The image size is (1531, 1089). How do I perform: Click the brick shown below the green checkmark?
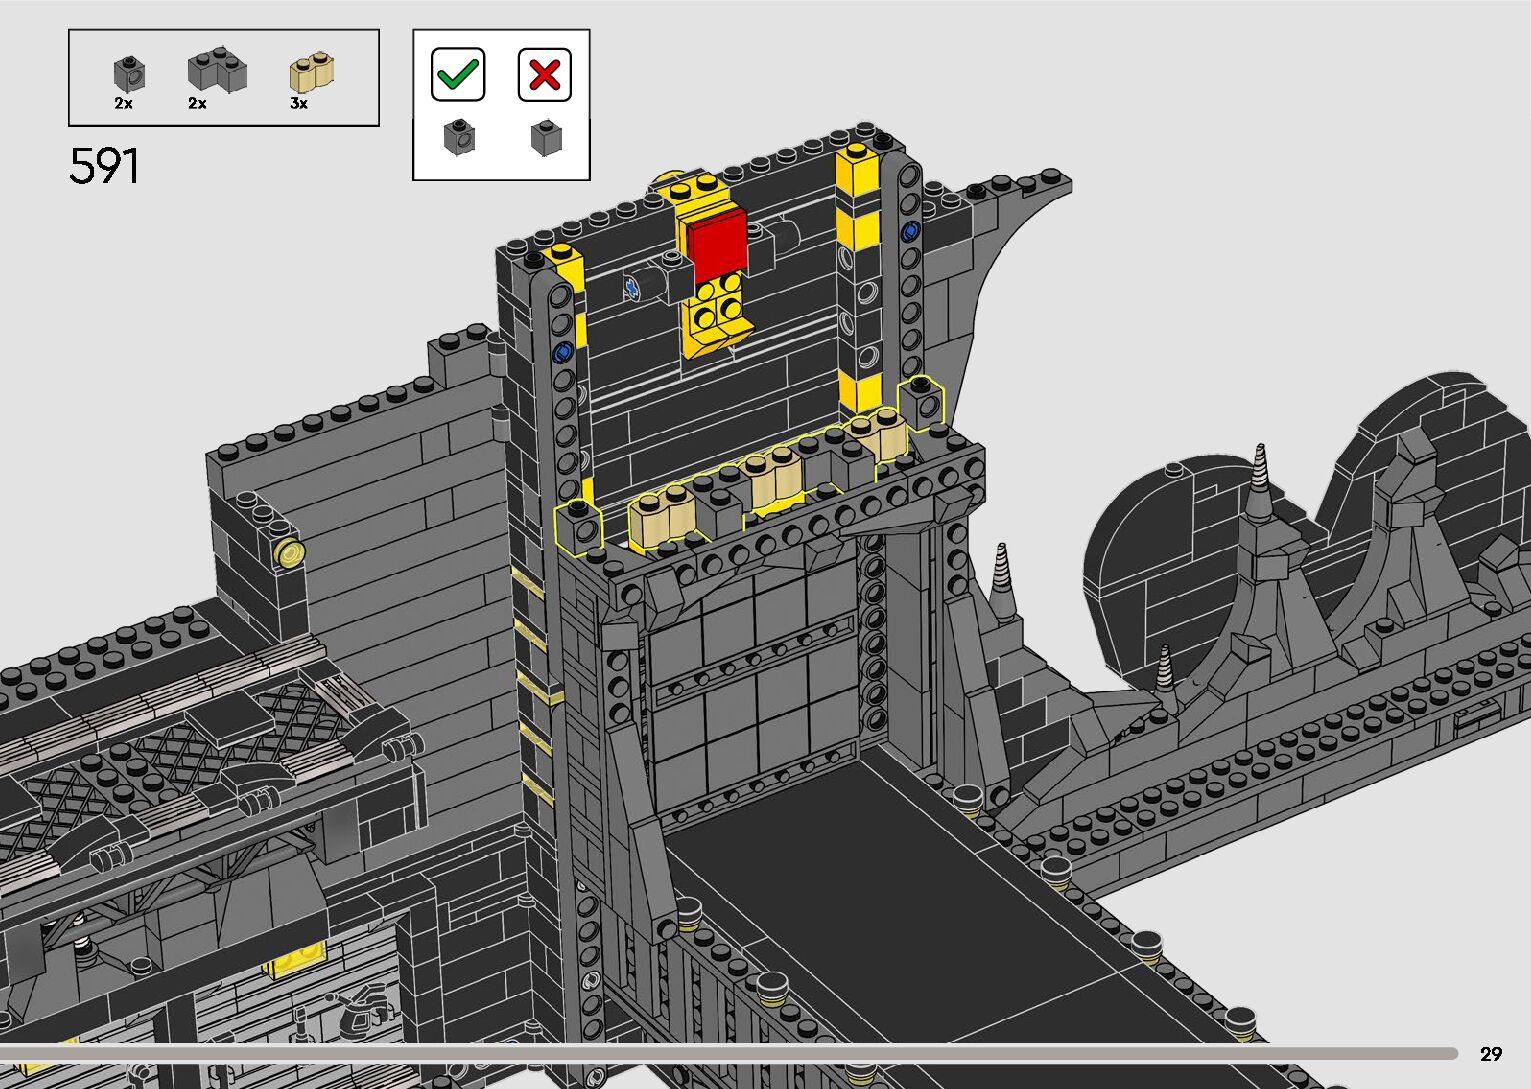coord(458,137)
